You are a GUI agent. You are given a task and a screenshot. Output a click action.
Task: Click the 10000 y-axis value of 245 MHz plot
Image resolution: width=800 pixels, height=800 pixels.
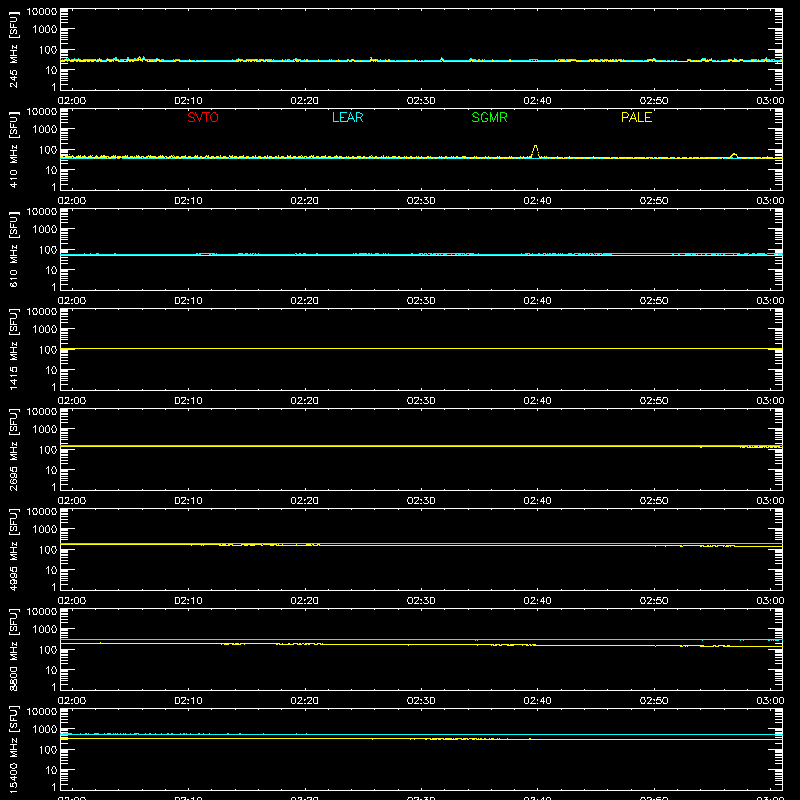(x=42, y=12)
